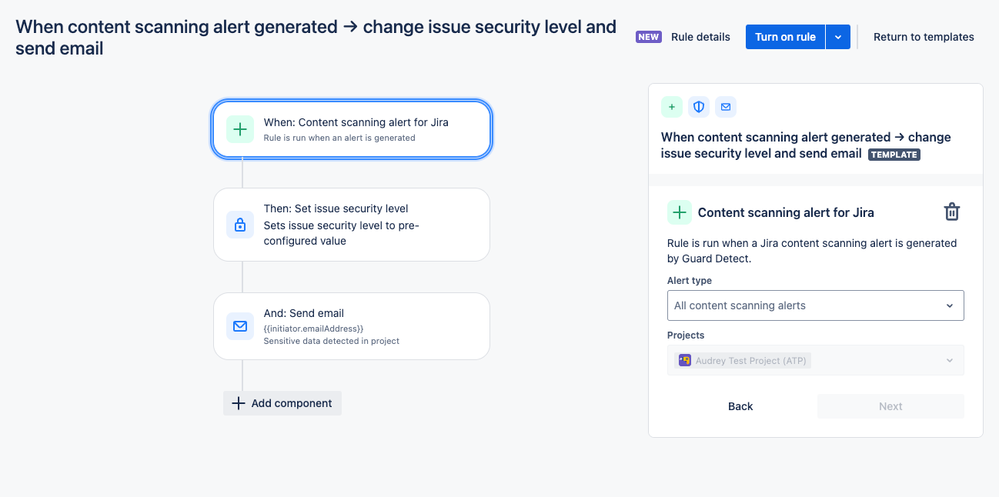The width and height of the screenshot is (999, 497).
Task: Click the Audrey Test Project avatar icon
Action: [x=685, y=361]
